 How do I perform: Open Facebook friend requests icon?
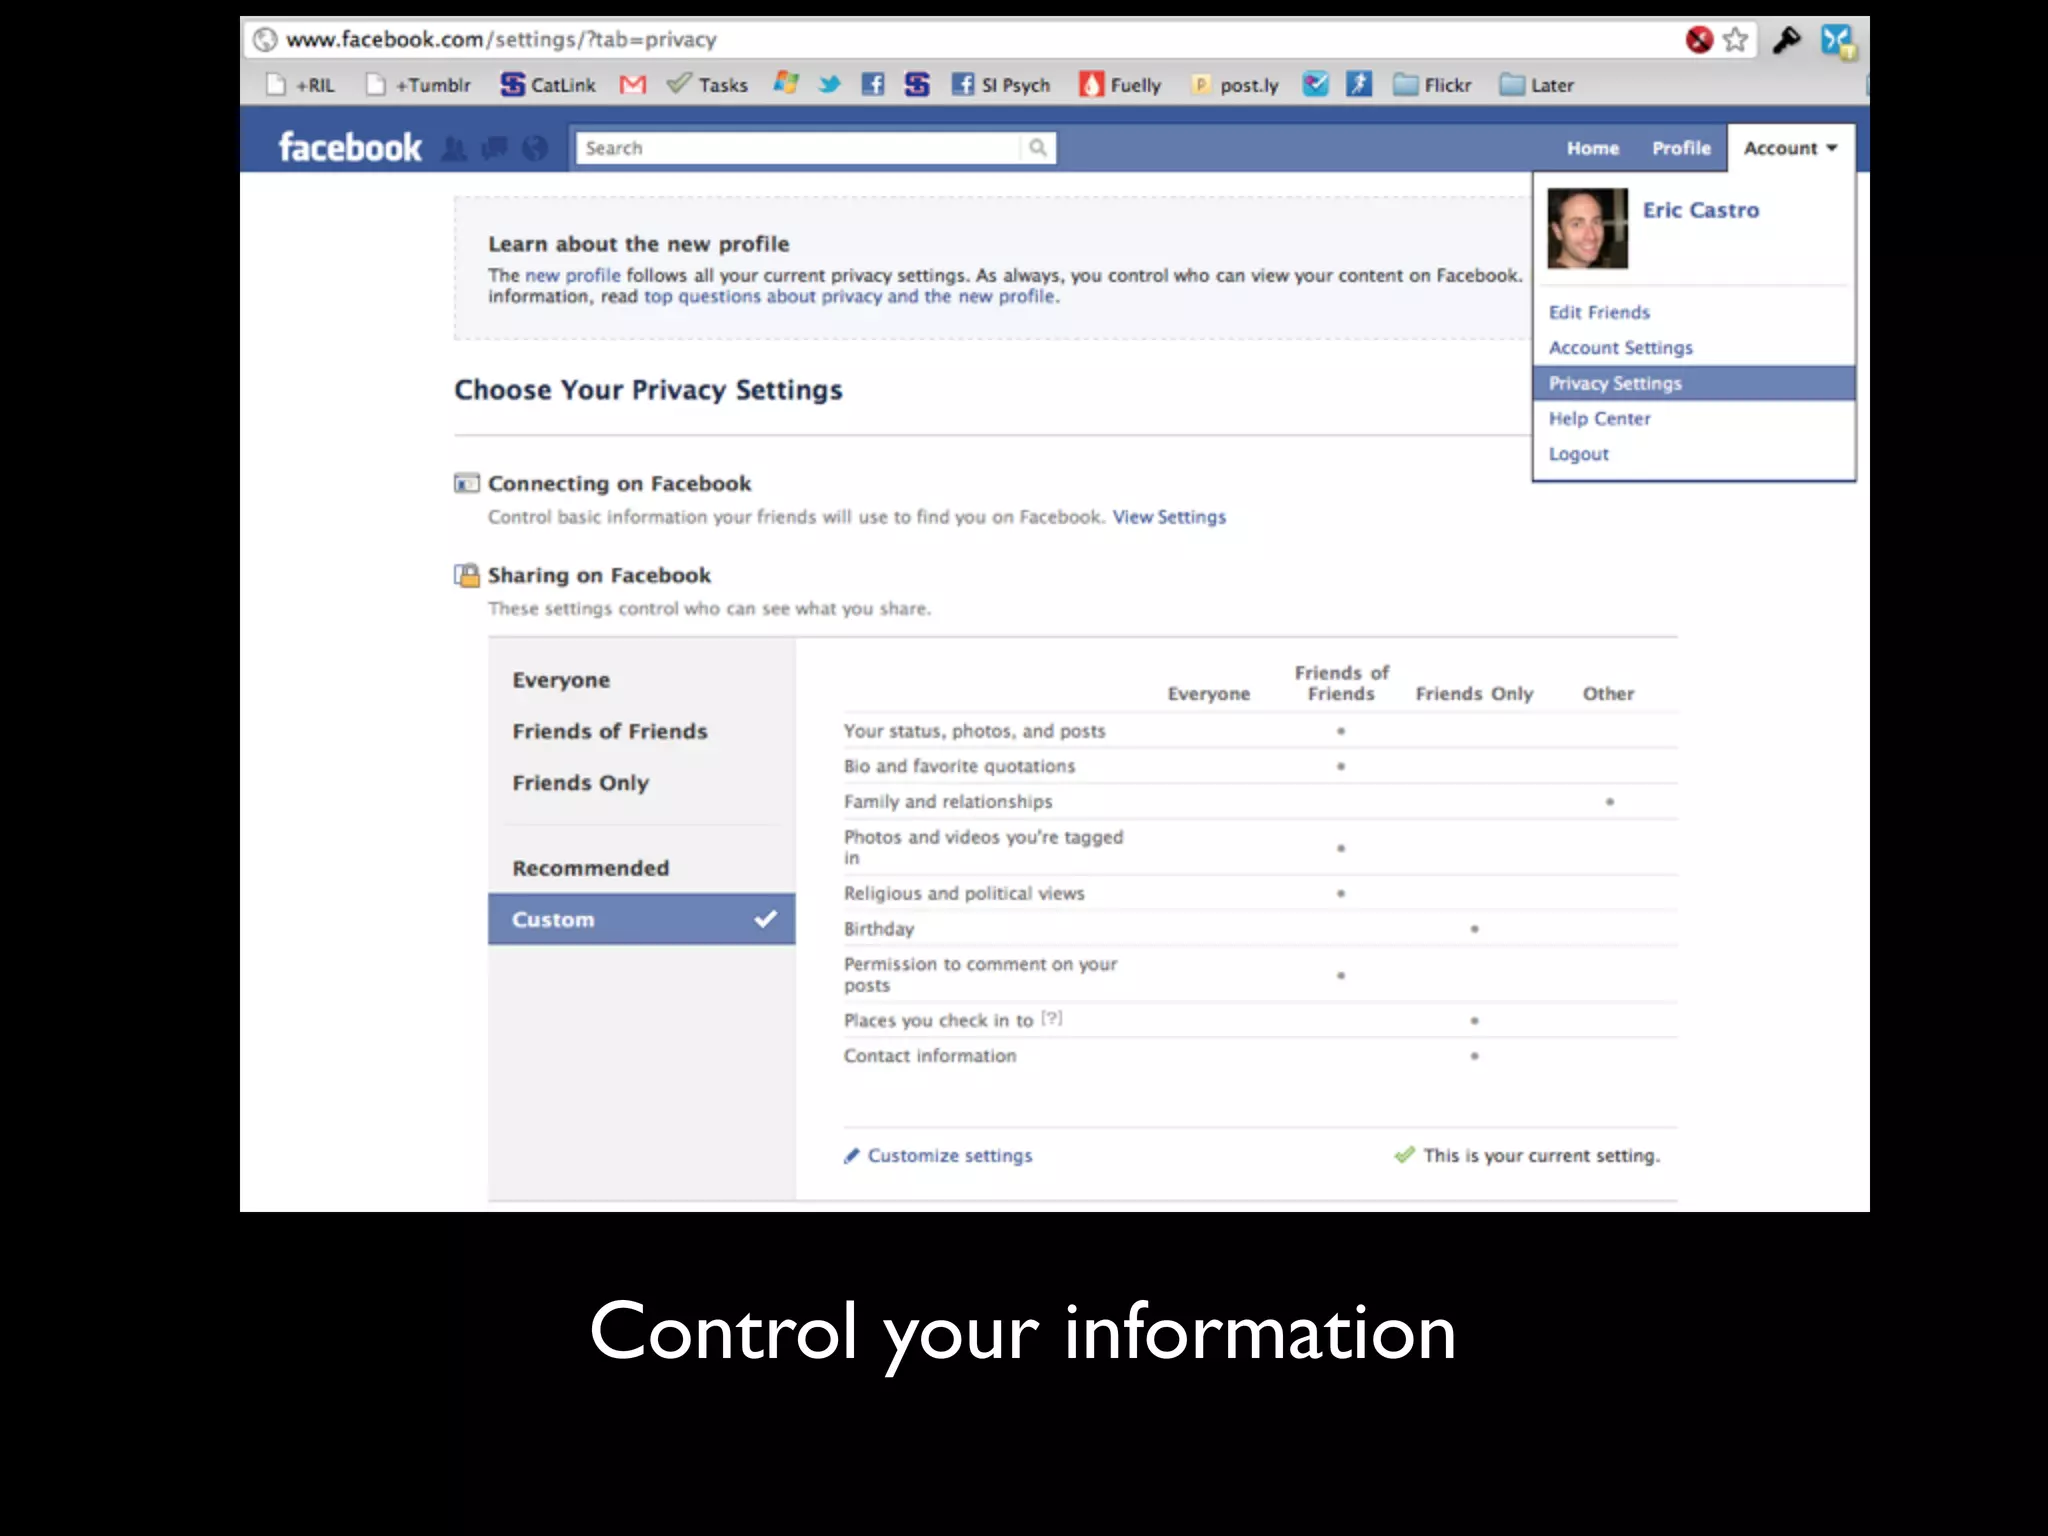pyautogui.click(x=454, y=149)
